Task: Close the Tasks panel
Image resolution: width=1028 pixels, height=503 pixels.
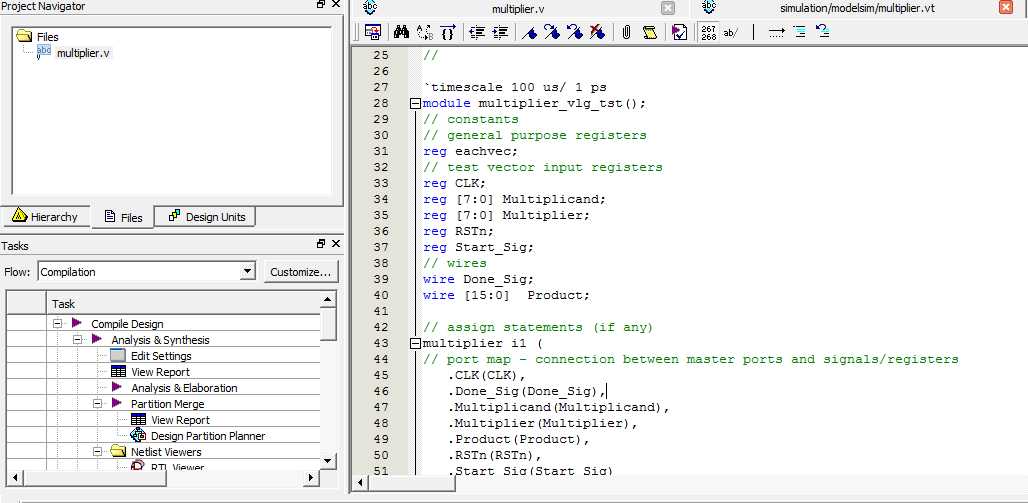Action: [336, 244]
